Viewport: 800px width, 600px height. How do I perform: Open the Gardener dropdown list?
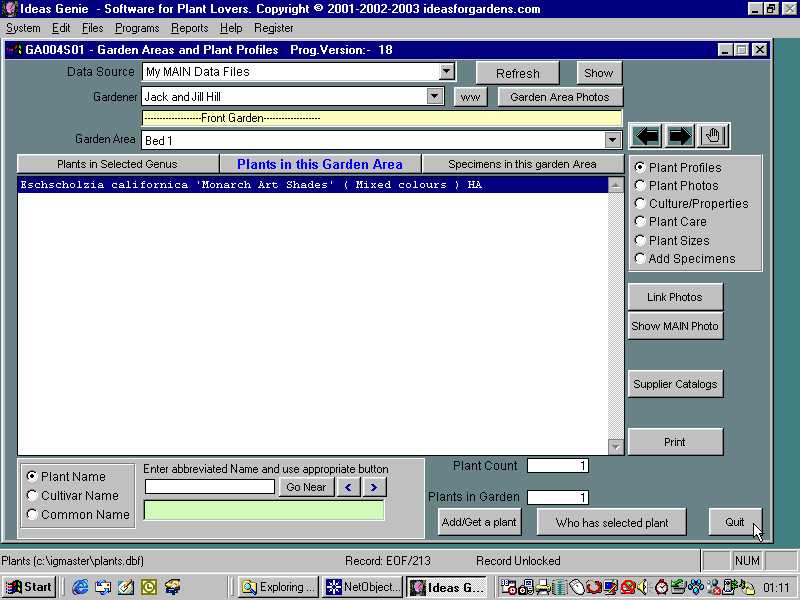pyautogui.click(x=435, y=97)
